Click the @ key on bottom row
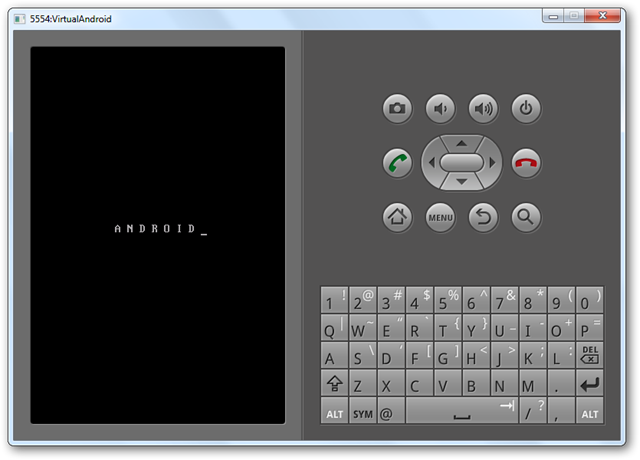Screen dimensions: 640x460 click(x=391, y=410)
